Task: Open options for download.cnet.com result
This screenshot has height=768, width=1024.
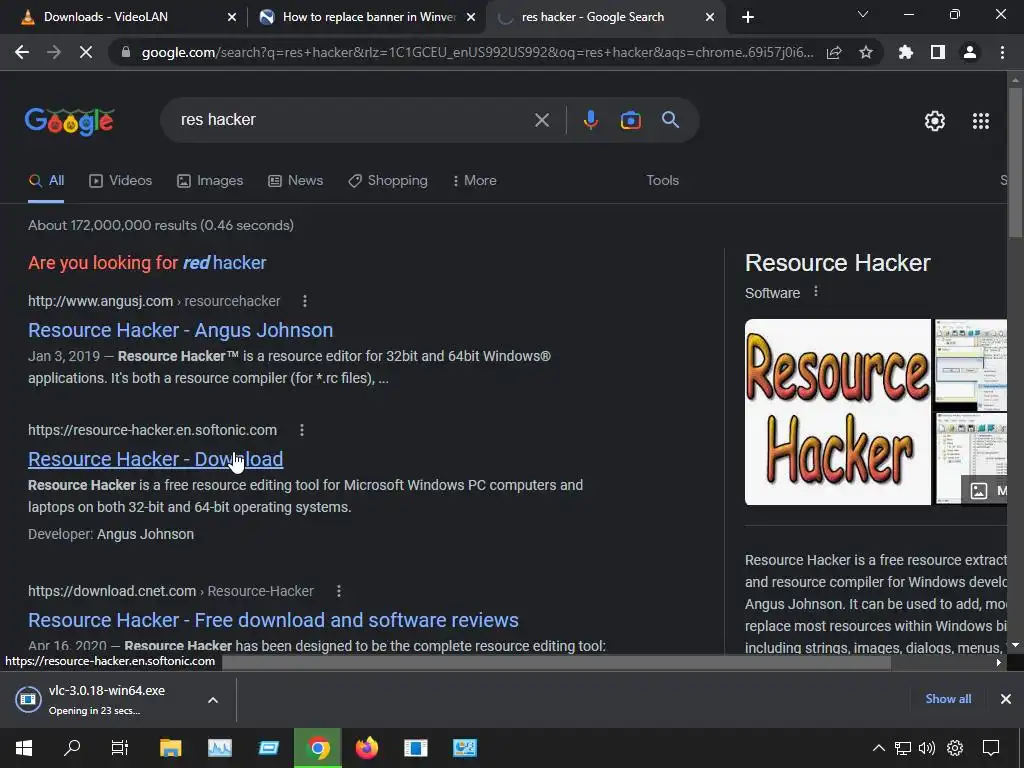Action: [x=338, y=591]
